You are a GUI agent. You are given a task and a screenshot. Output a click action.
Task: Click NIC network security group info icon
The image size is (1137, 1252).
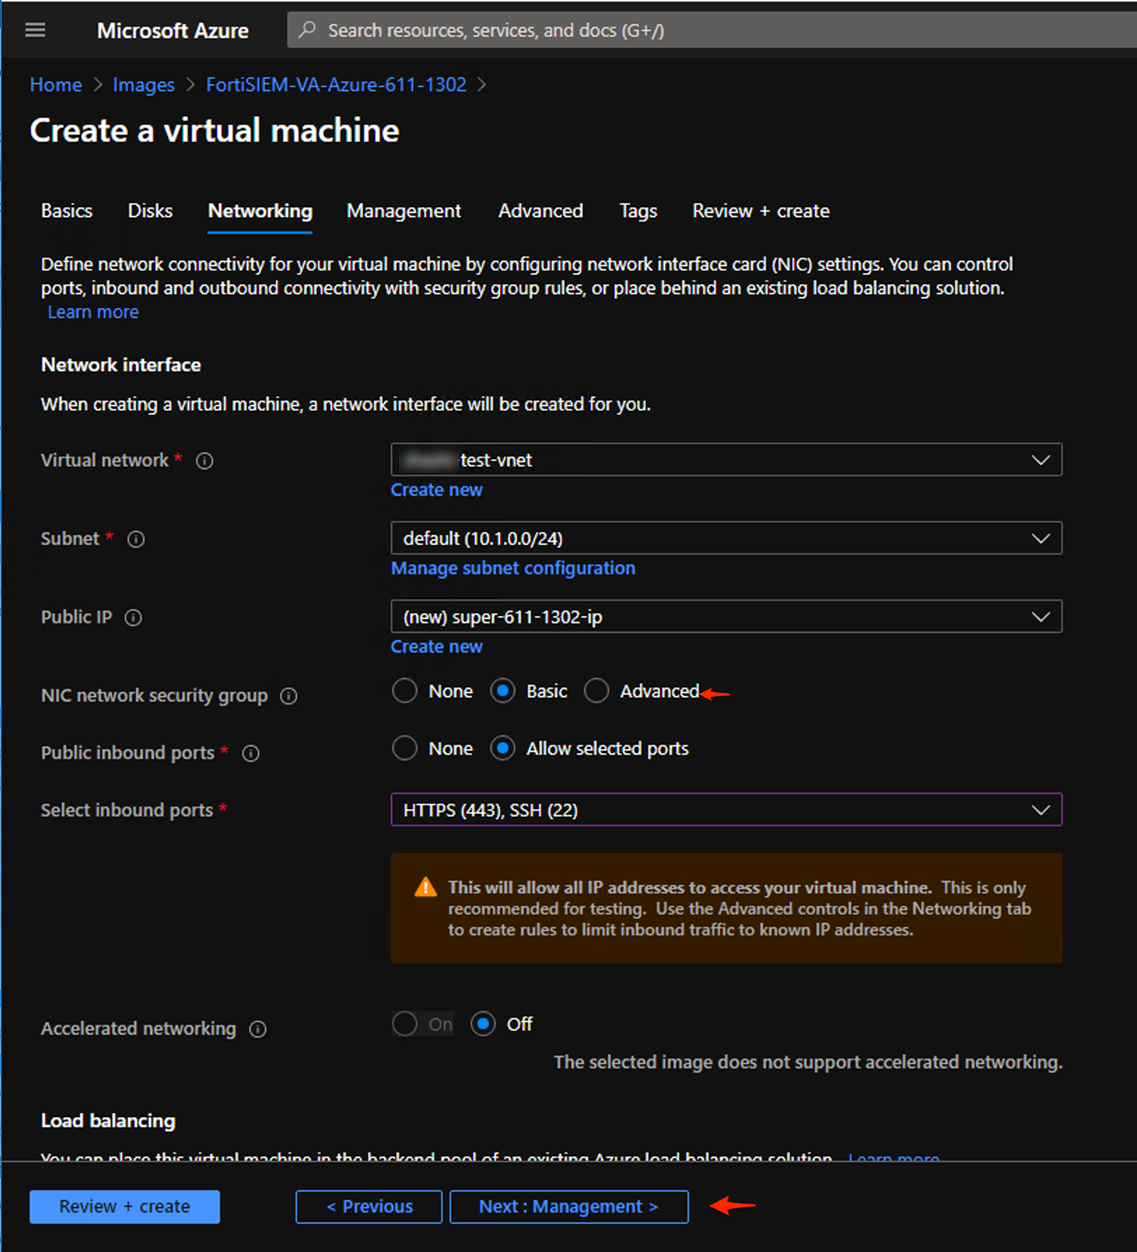click(x=289, y=696)
